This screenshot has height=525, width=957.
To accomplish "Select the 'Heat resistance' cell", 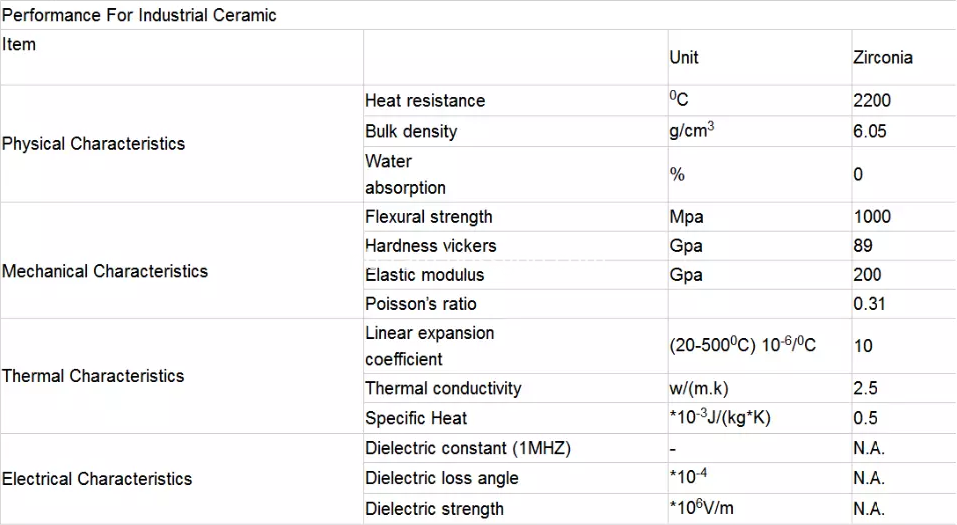I will (516, 101).
